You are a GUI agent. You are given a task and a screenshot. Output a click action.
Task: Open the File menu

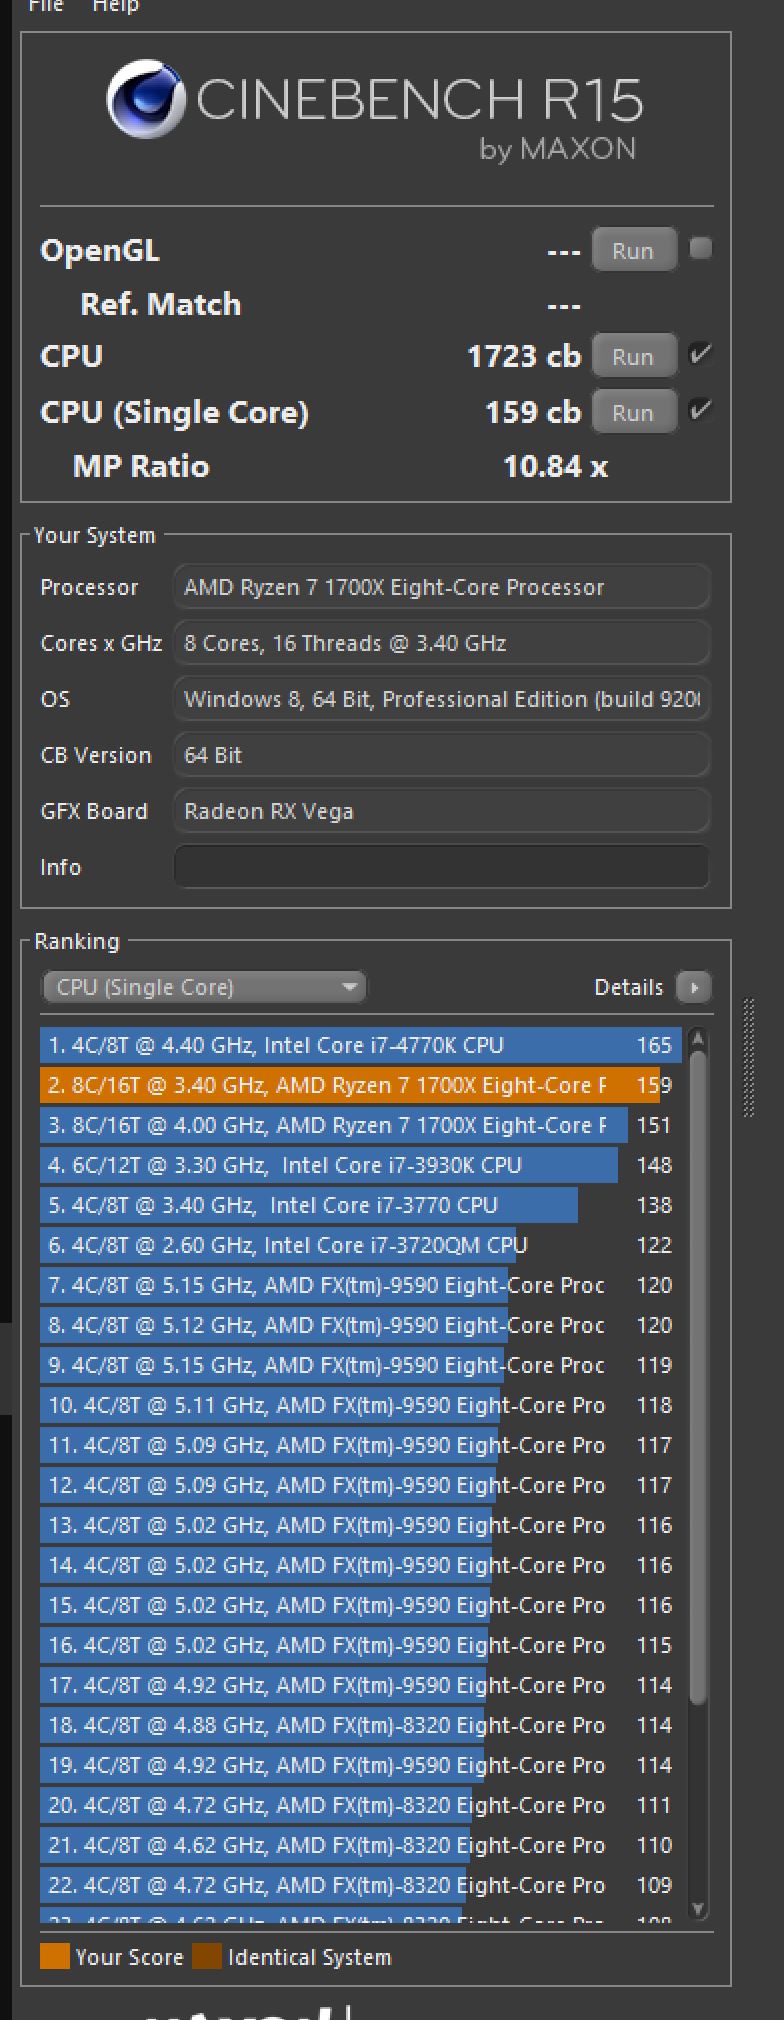[46, 6]
